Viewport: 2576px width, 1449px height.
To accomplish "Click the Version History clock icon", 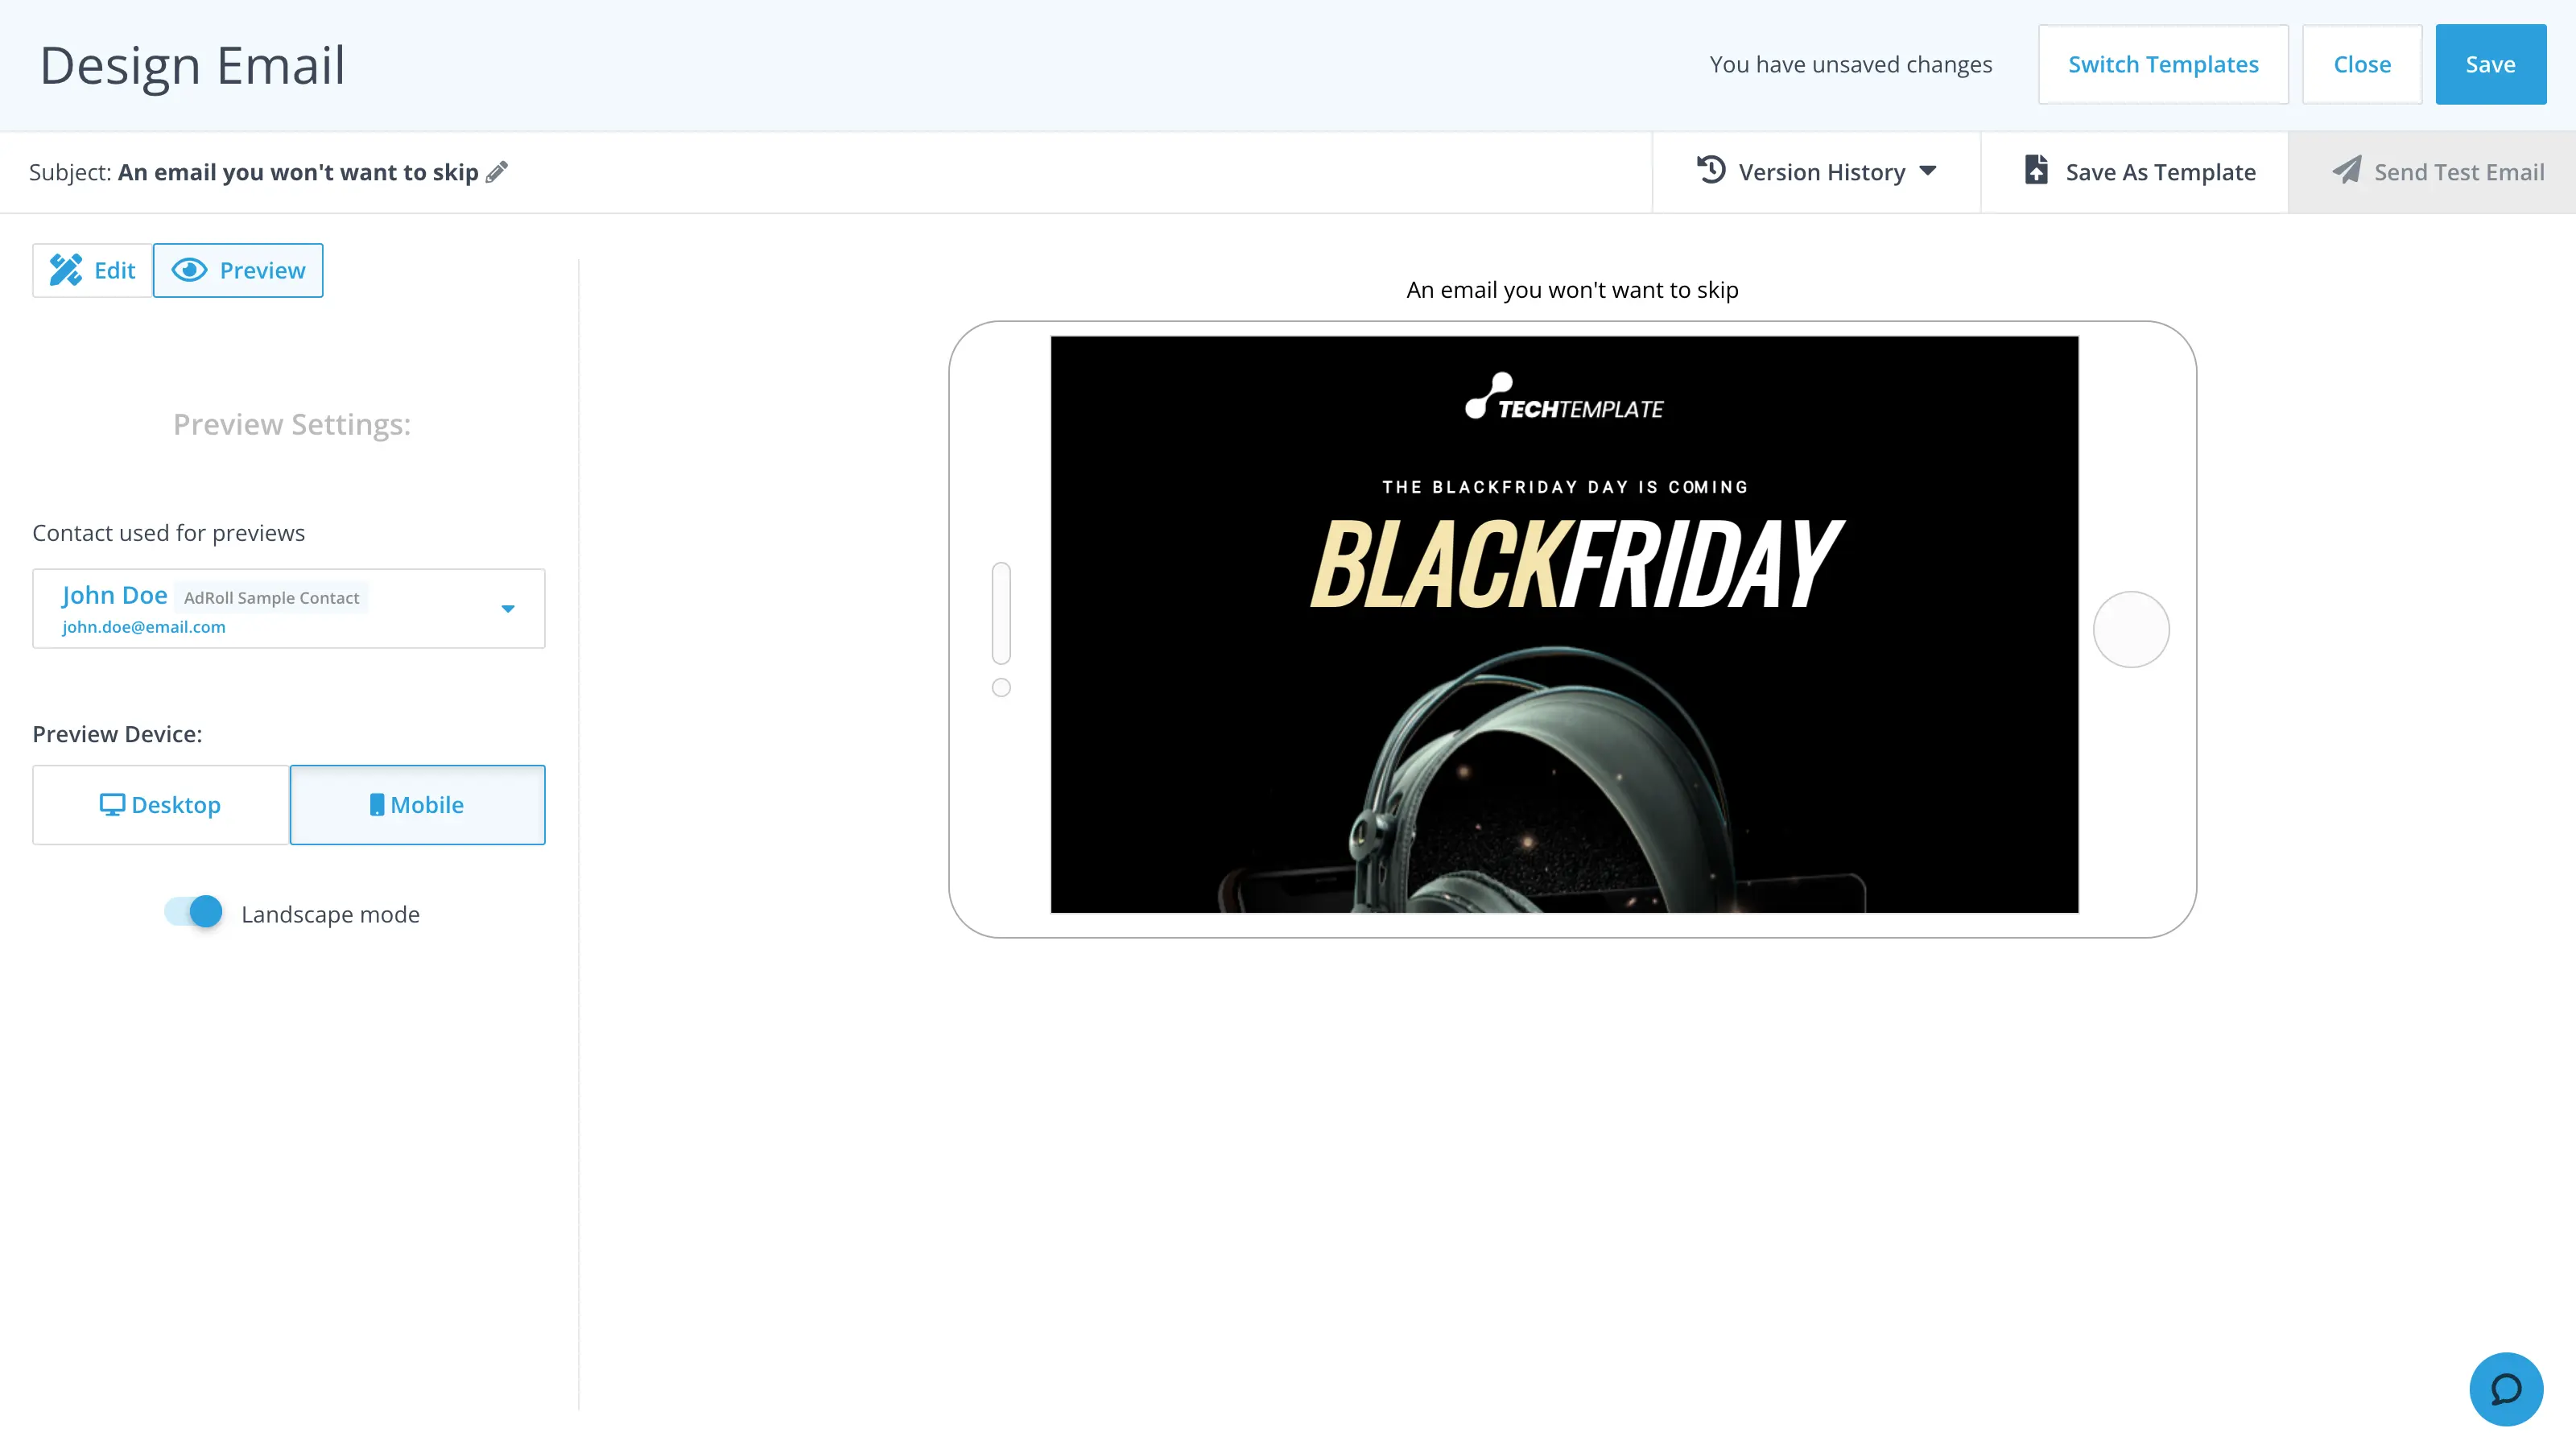I will (1711, 170).
